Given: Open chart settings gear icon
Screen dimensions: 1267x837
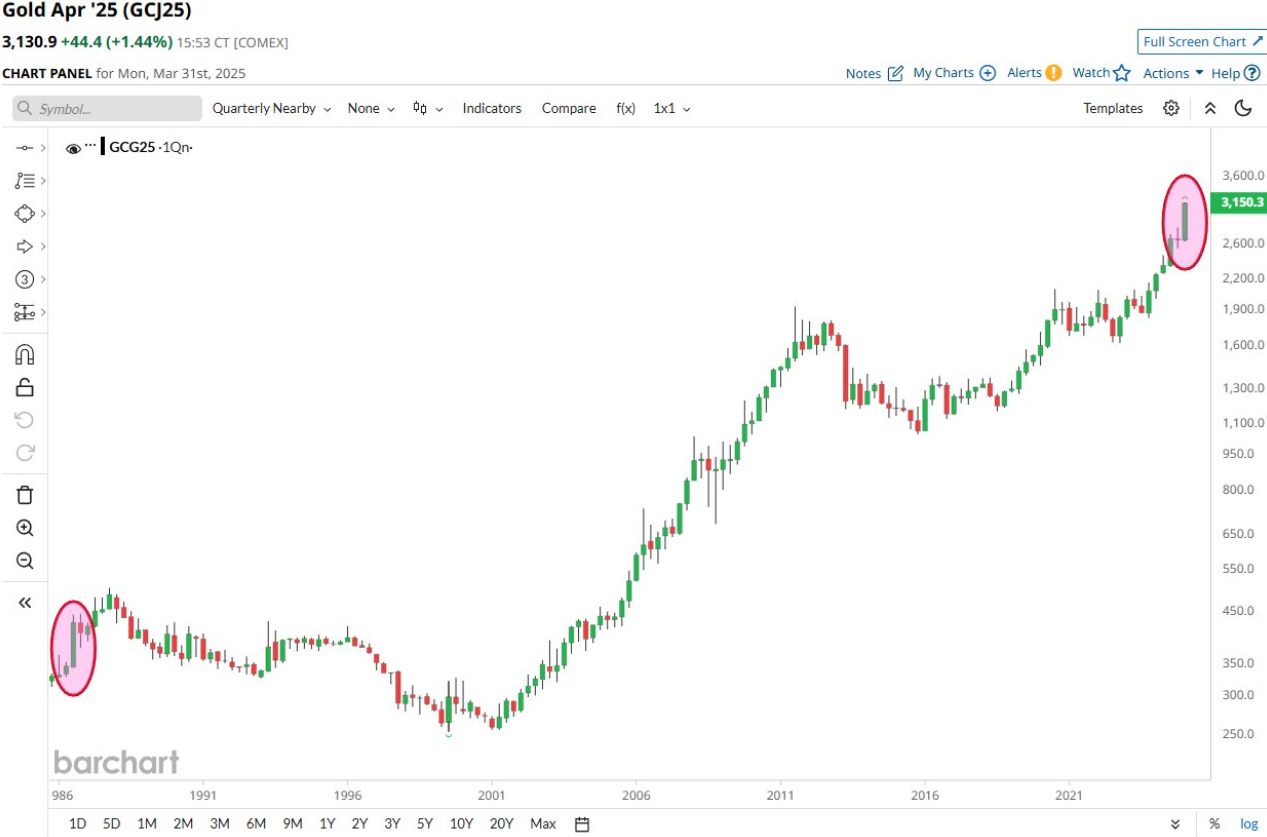Looking at the screenshot, I should click(x=1171, y=108).
